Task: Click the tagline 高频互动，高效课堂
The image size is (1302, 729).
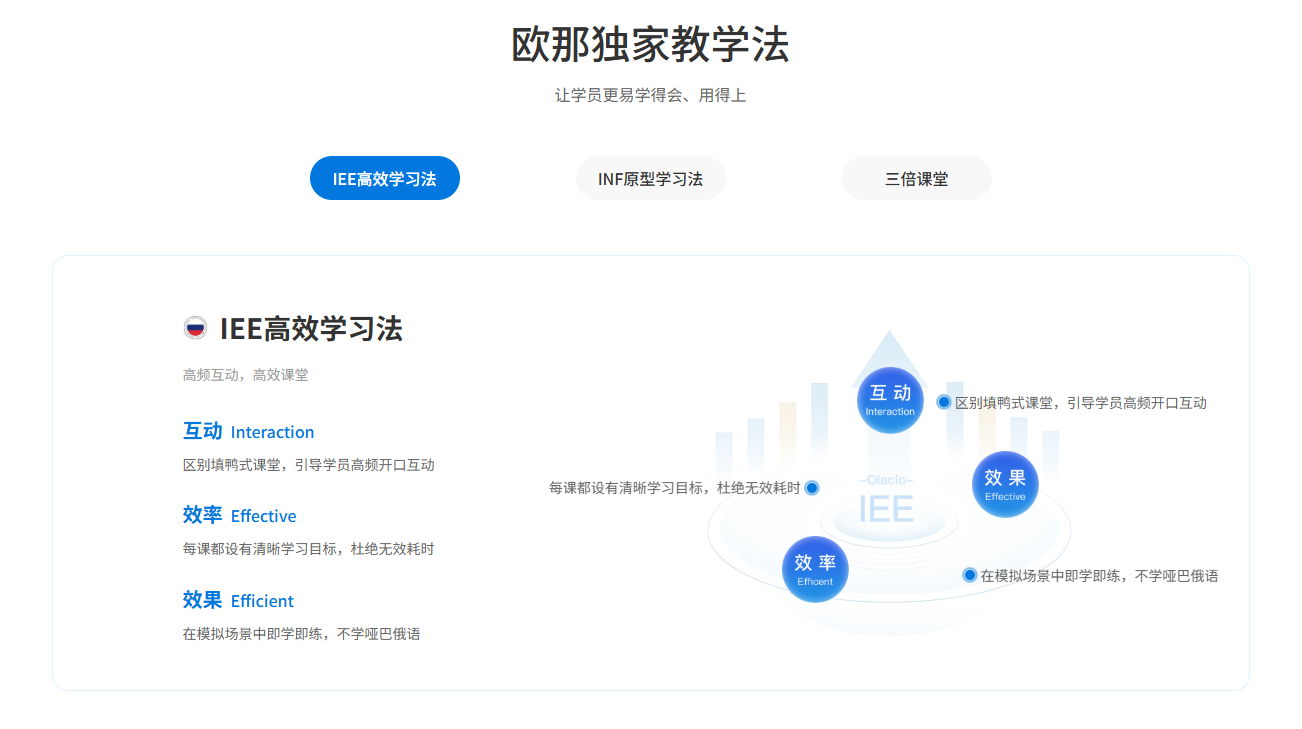Action: (245, 375)
